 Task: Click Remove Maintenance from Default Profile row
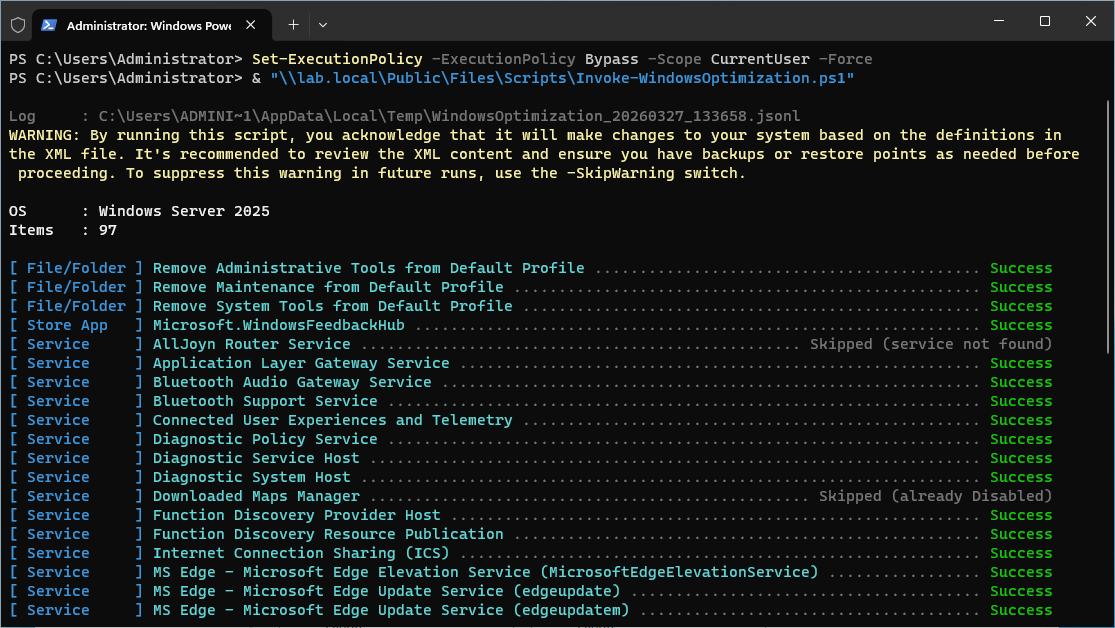(530, 287)
